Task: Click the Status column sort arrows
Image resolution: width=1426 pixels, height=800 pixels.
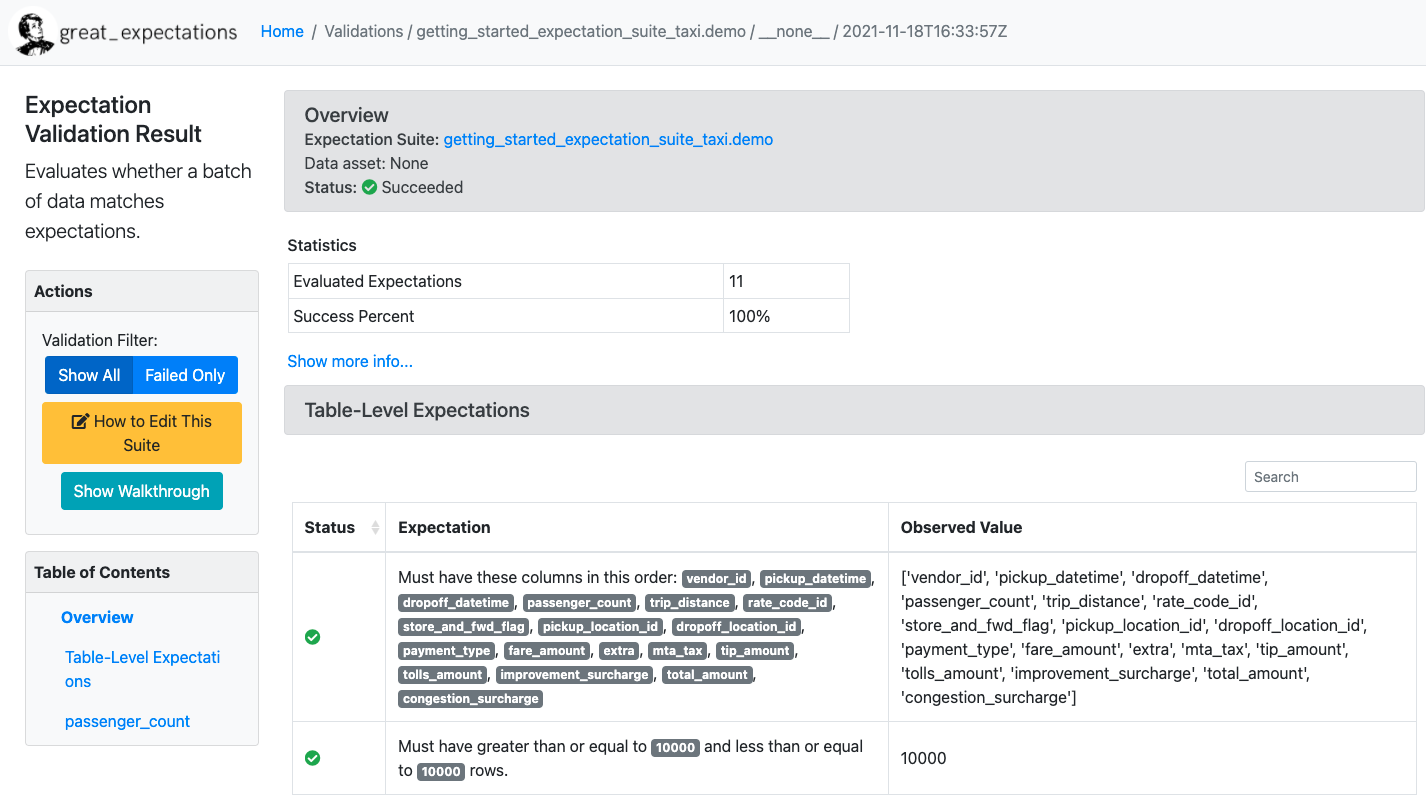Action: 375,528
